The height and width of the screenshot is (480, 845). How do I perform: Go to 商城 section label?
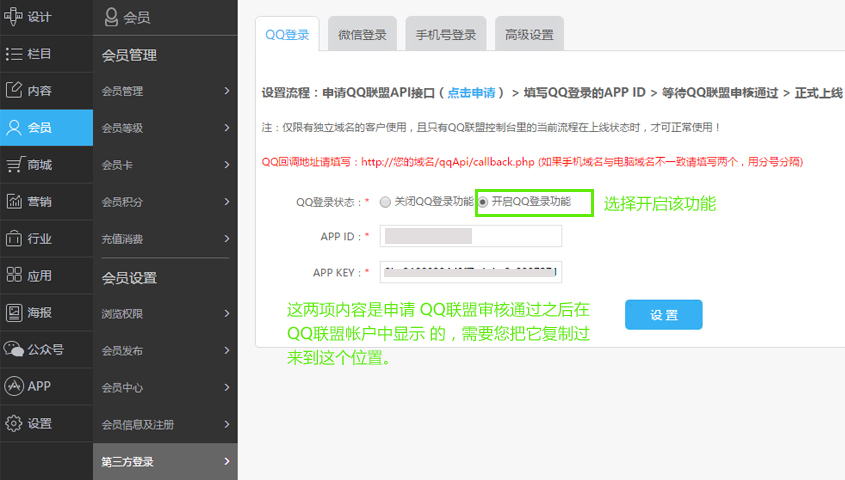(39, 165)
